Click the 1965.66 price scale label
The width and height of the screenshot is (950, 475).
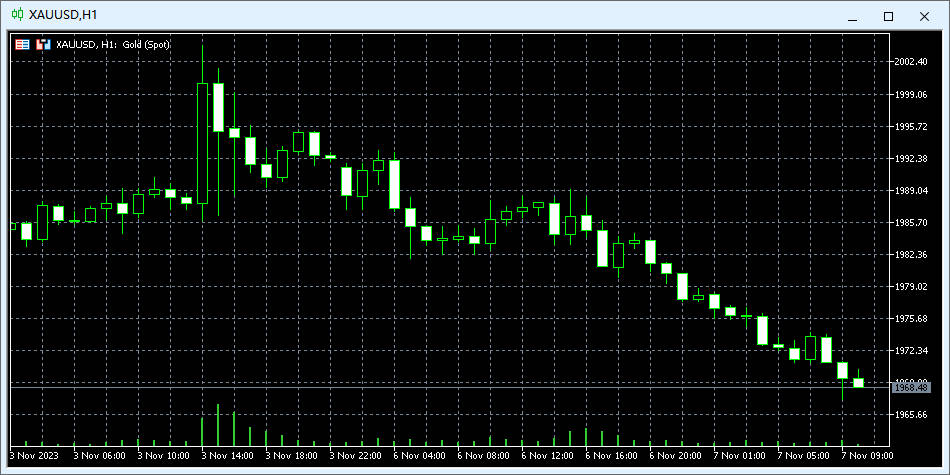(x=912, y=414)
